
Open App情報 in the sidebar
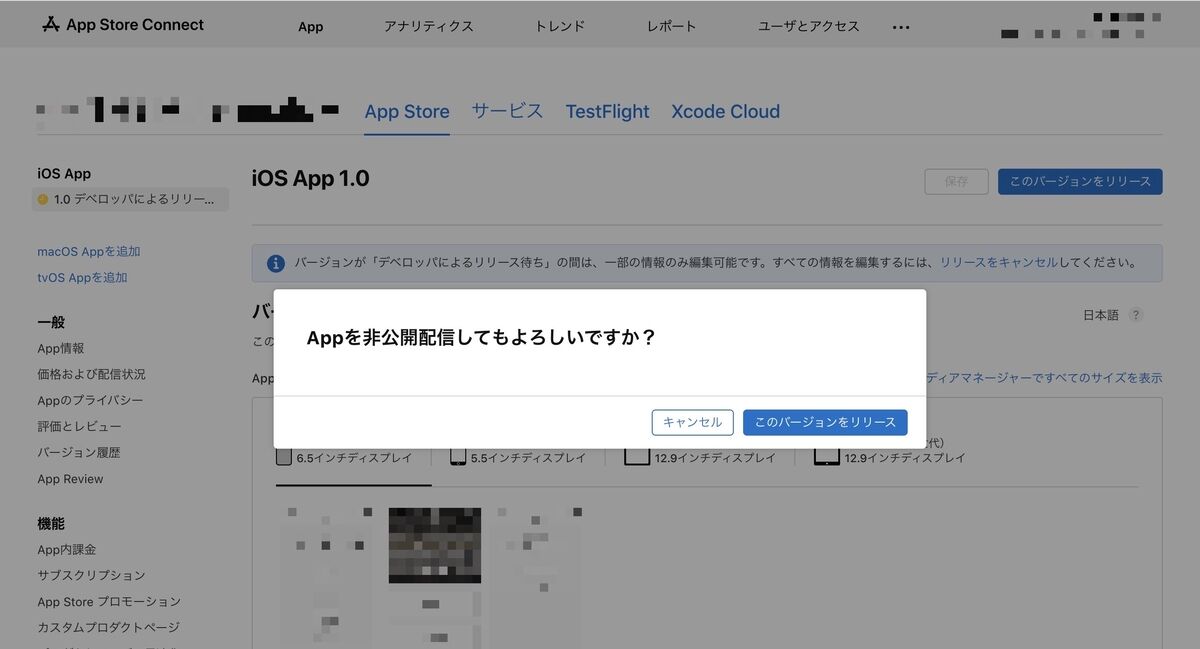(61, 349)
